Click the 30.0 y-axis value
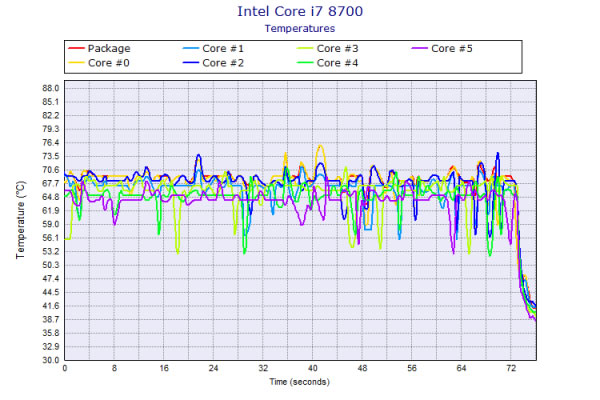The width and height of the screenshot is (600, 400). click(51, 360)
